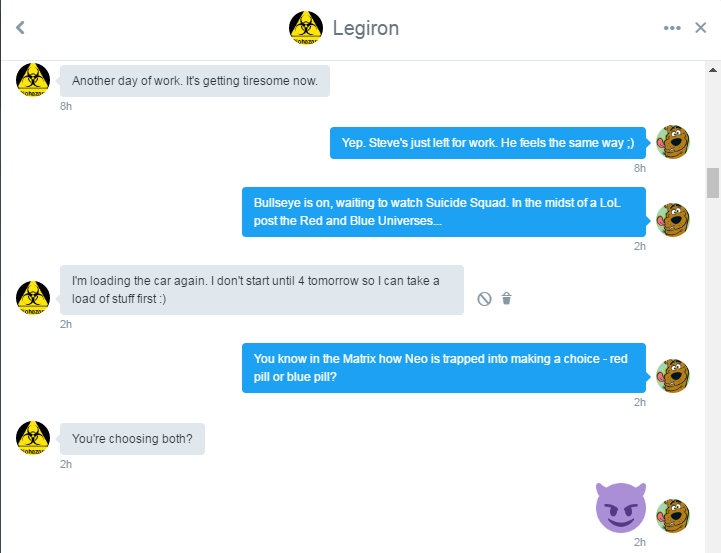Image resolution: width=721 pixels, height=553 pixels.
Task: Click the scrollbar up arrow
Action: point(713,70)
